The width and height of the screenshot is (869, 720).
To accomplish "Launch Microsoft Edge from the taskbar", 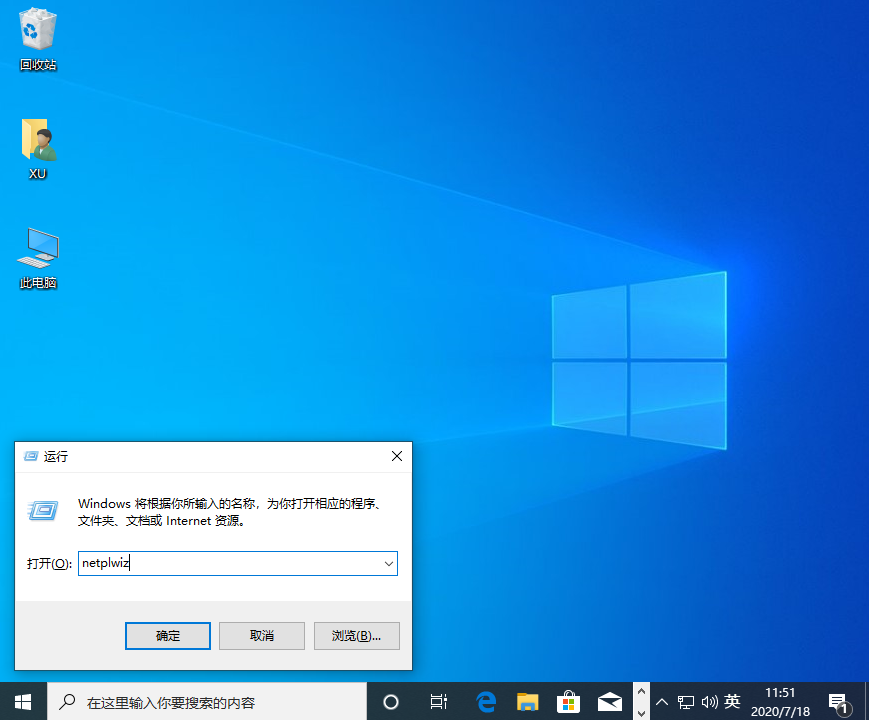I will coord(487,701).
